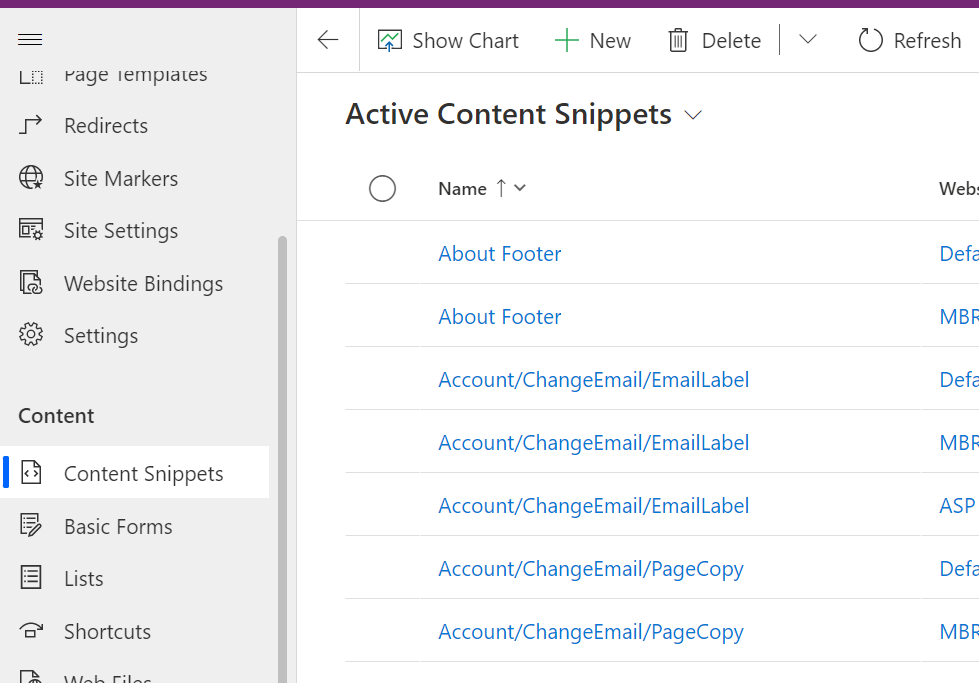Click the Shortcuts icon
Screen dimensions: 979x683
point(31,631)
